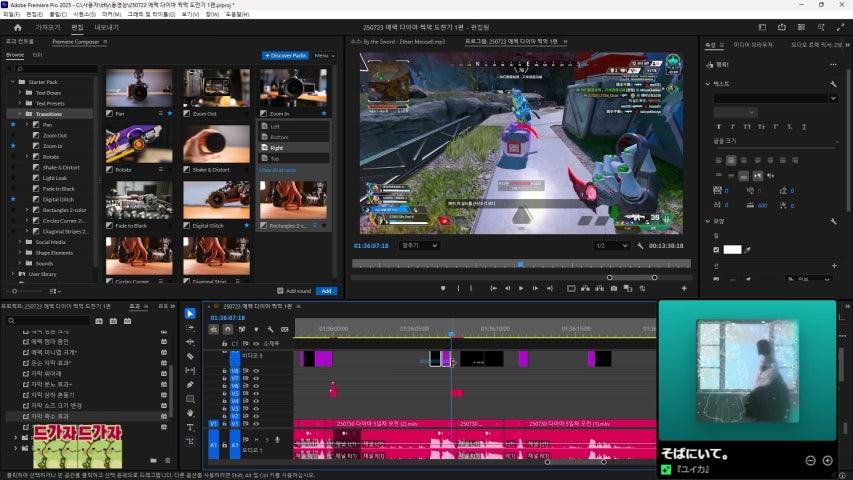Select the Razor tool
The image size is (853, 480).
(190, 356)
